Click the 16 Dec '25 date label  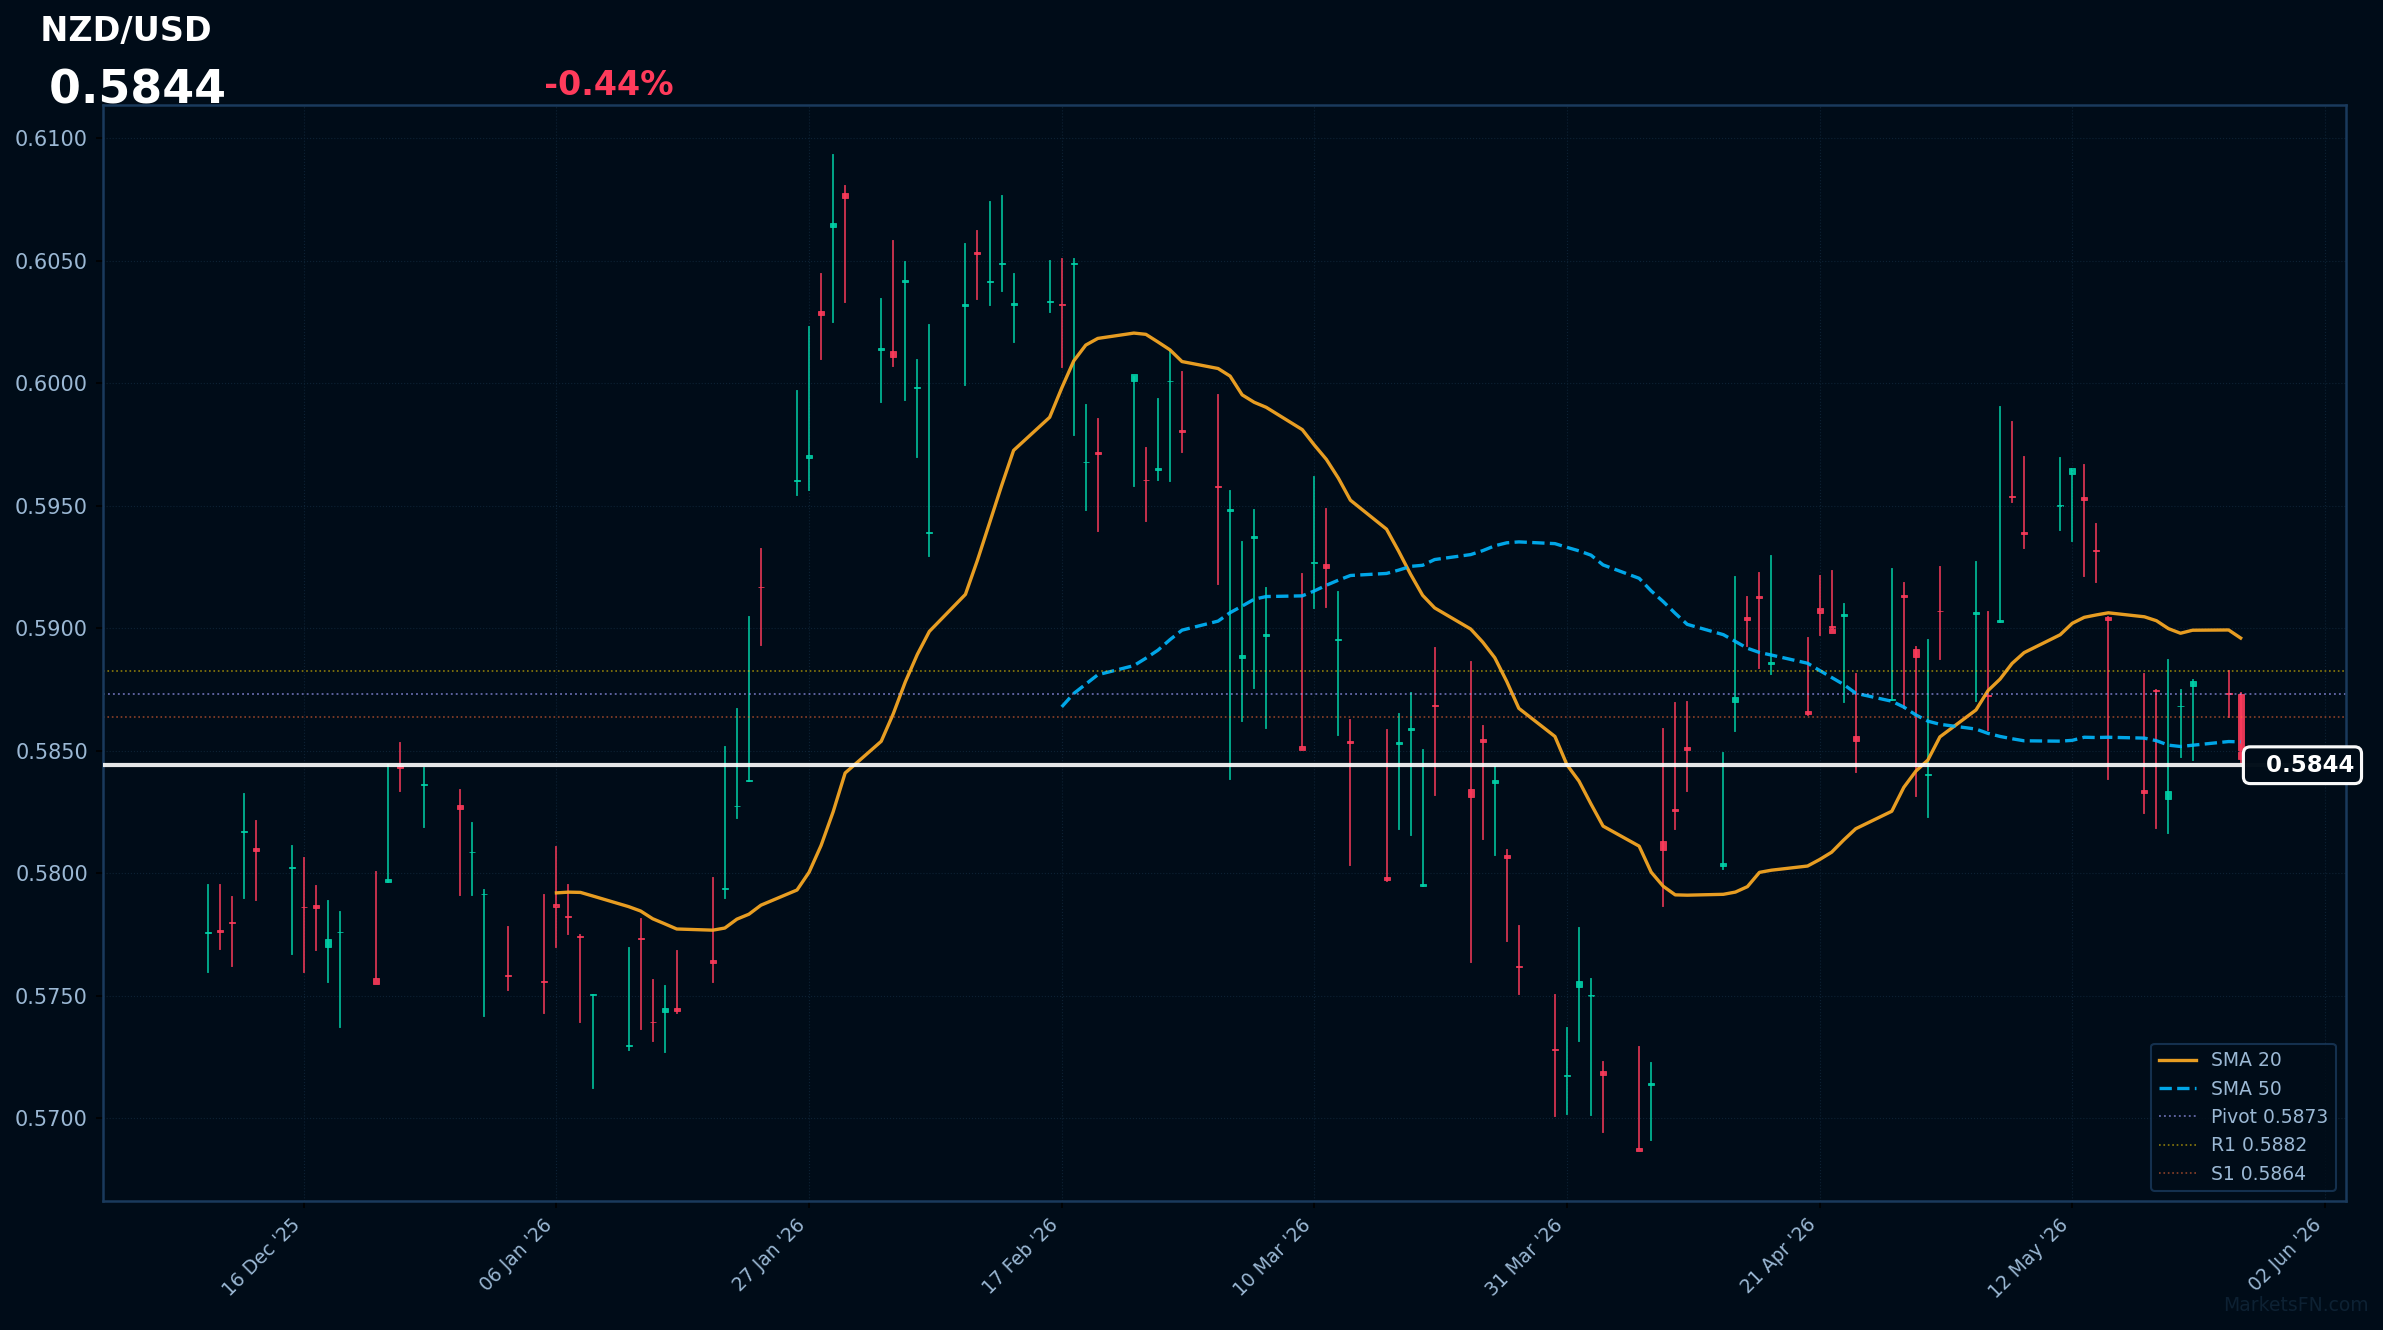(260, 1257)
